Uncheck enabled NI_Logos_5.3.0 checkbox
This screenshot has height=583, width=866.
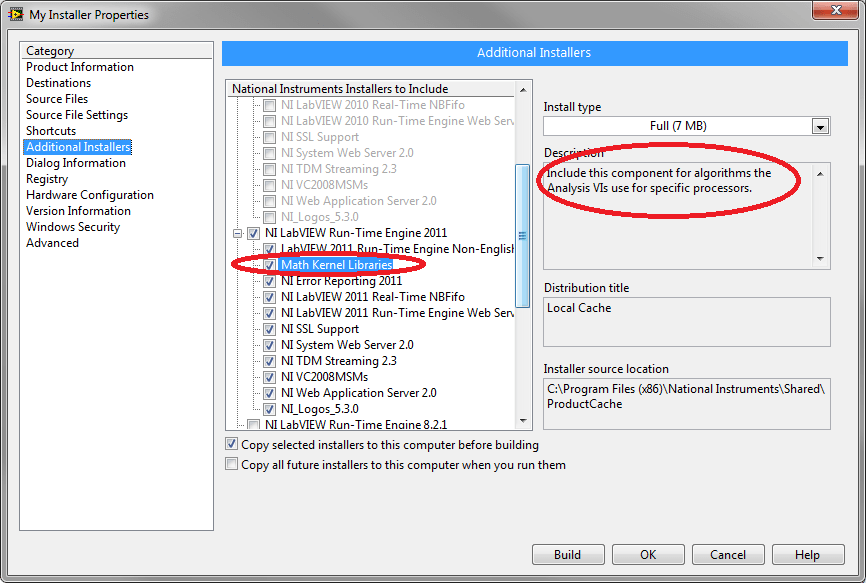click(x=270, y=409)
